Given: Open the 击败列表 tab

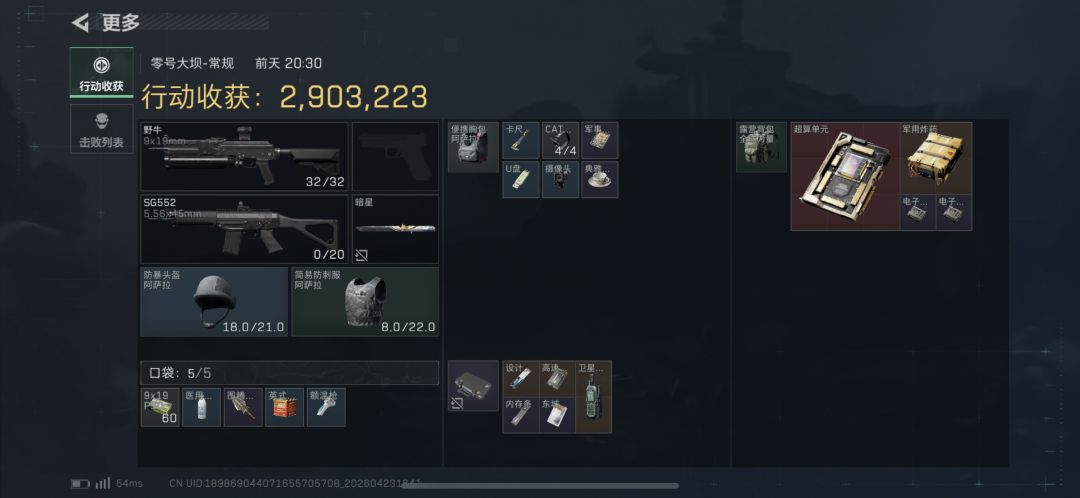Looking at the screenshot, I should coord(101,129).
